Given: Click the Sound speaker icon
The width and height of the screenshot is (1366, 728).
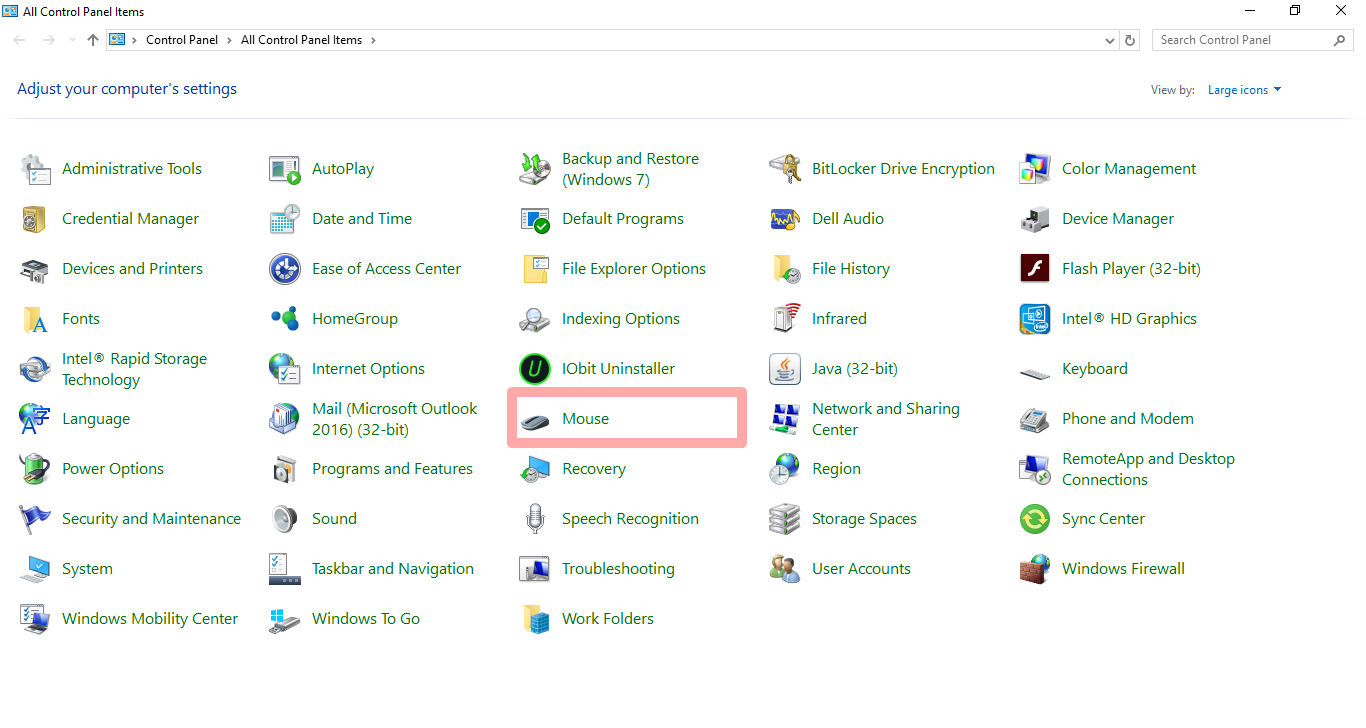Looking at the screenshot, I should pos(285,519).
